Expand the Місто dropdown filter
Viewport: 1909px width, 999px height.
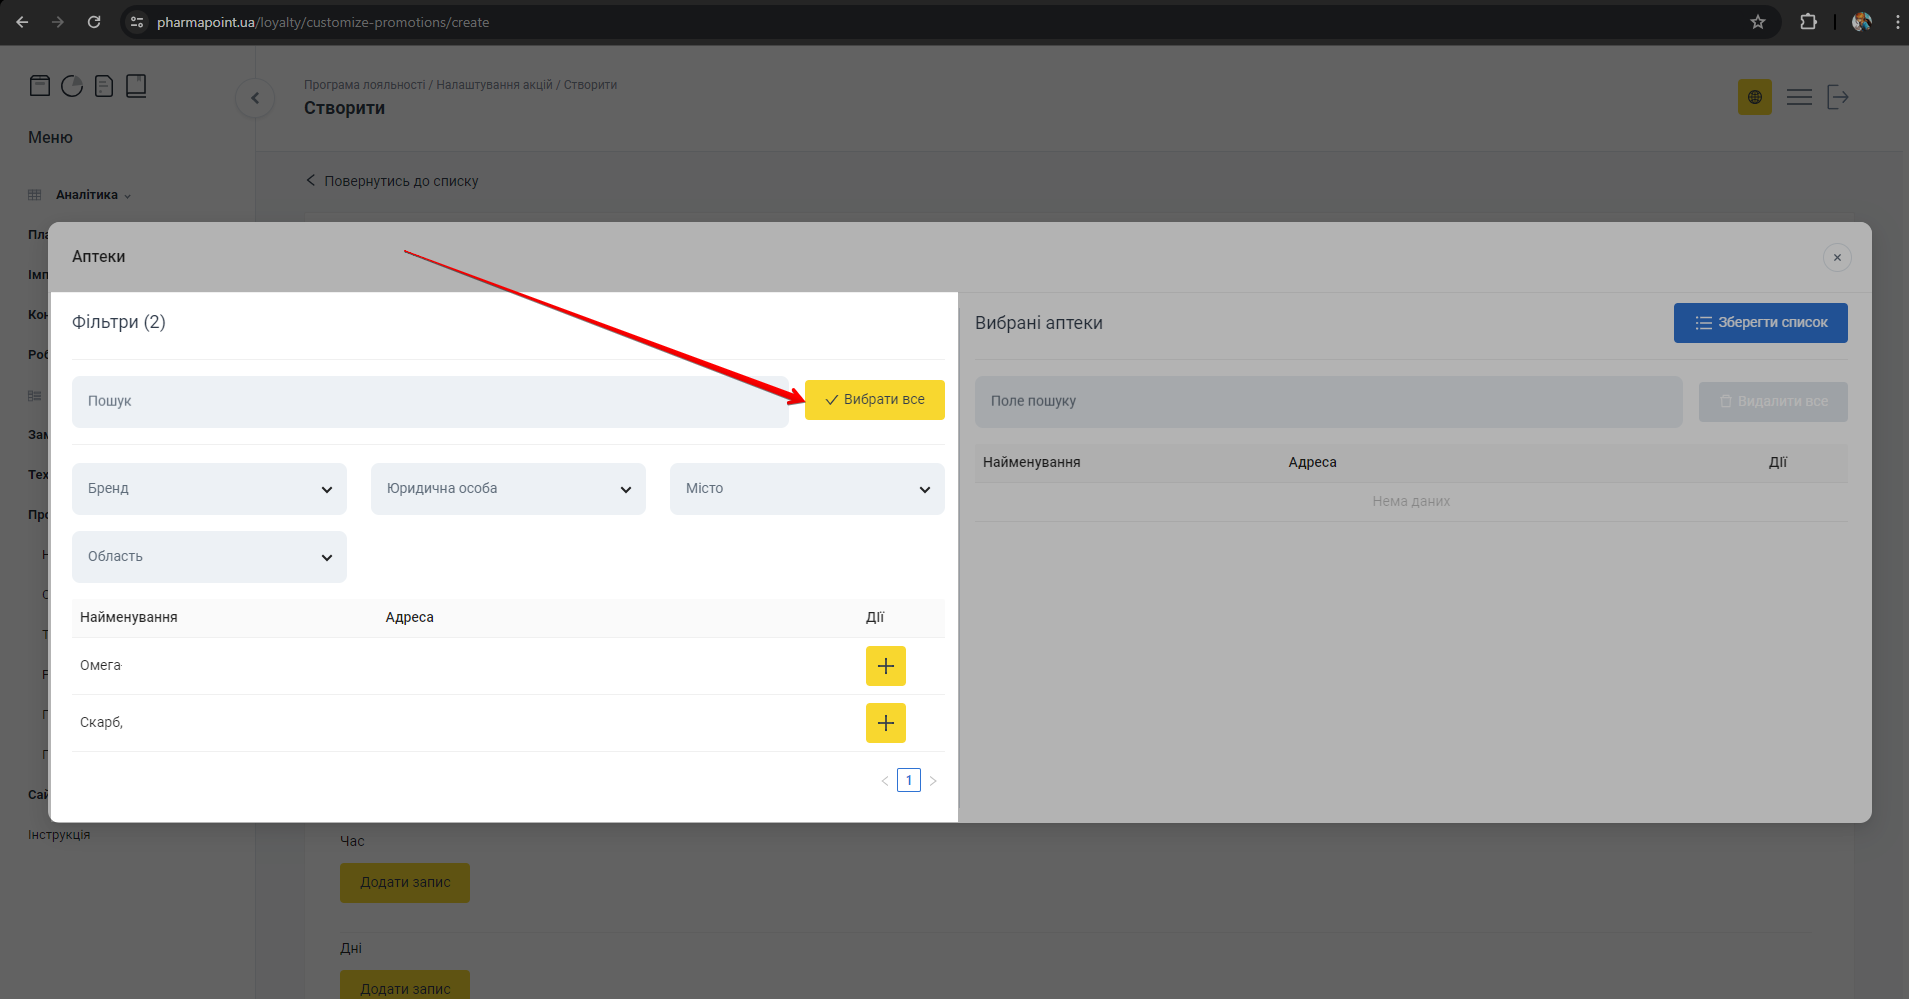tap(807, 489)
